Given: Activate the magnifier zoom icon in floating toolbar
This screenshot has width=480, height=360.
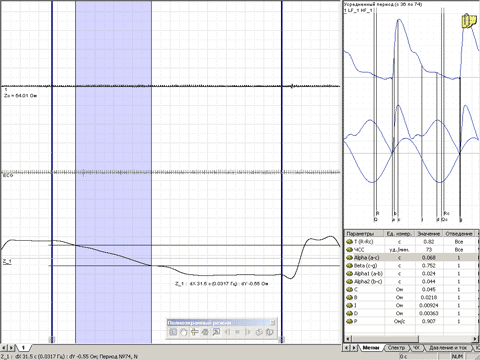Looking at the screenshot, I should click(216, 332).
